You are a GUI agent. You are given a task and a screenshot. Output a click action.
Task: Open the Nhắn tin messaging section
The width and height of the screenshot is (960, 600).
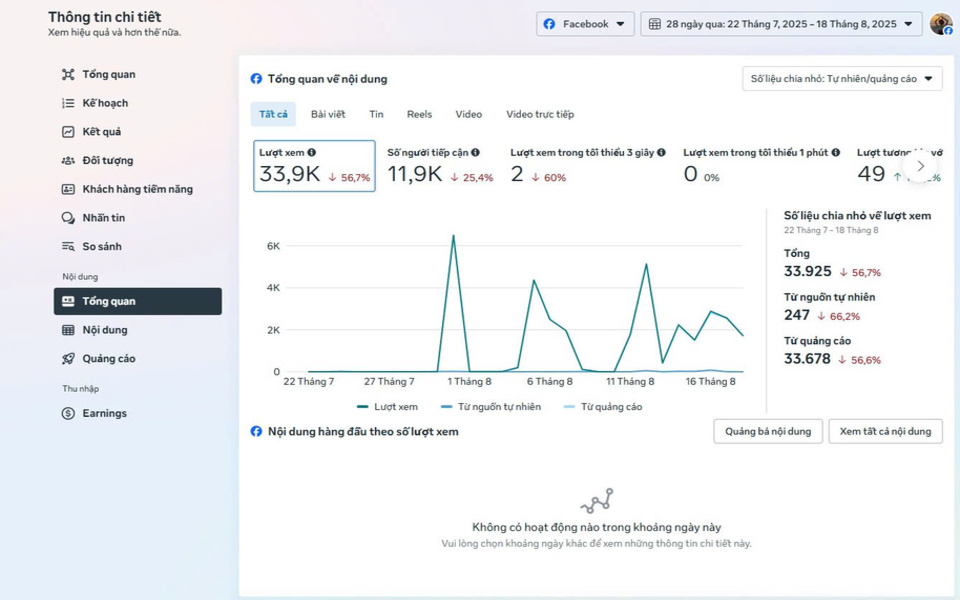[x=102, y=217]
